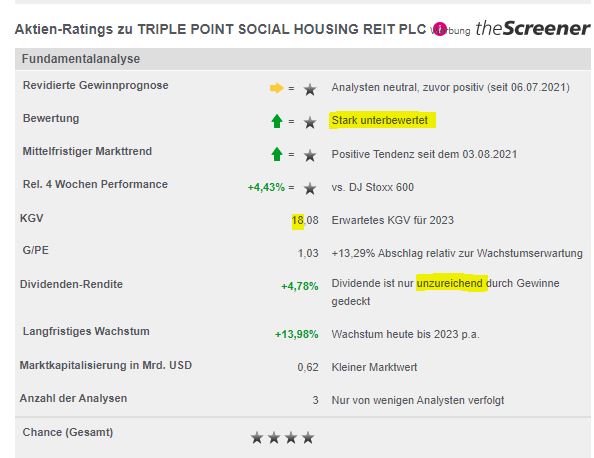This screenshot has width=594, height=458.
Task: Select the highlighted 'Stark unterbewertet' text
Action: tap(380, 120)
